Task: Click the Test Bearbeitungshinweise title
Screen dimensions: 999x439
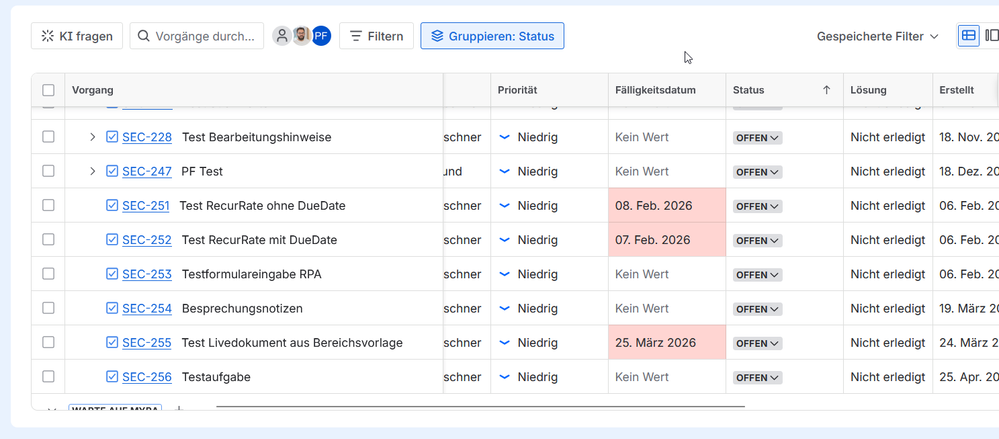Action: 256,137
